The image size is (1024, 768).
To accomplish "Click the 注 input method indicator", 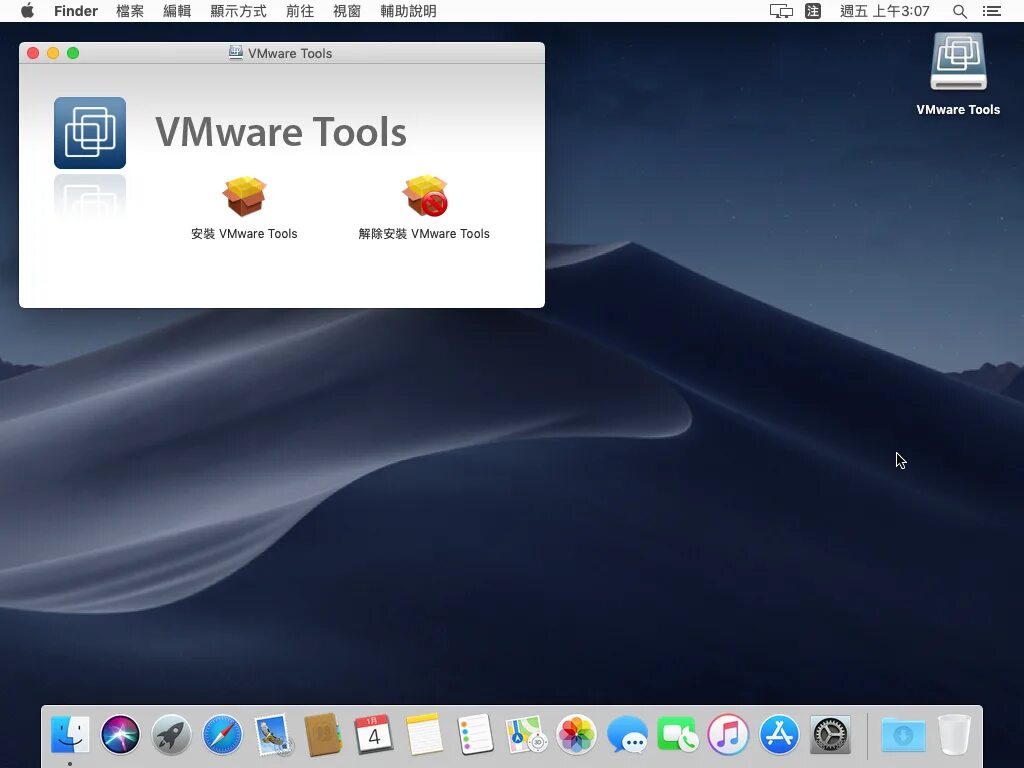I will point(812,11).
